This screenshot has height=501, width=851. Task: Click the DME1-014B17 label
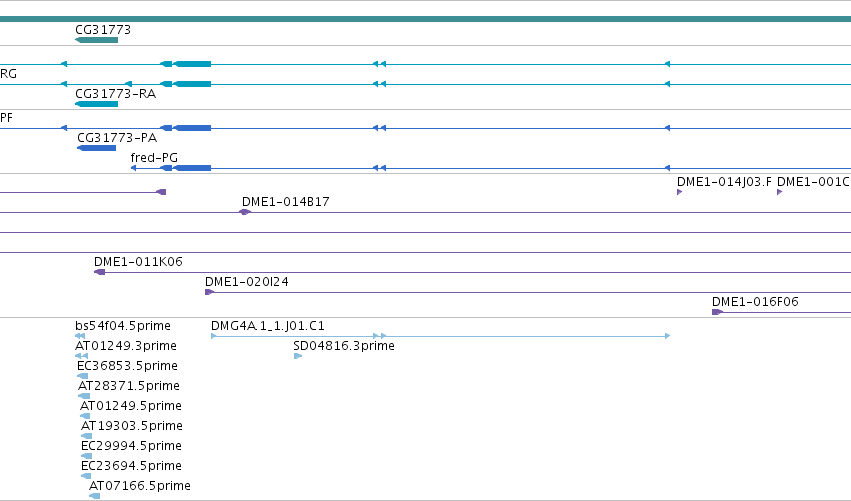(286, 202)
